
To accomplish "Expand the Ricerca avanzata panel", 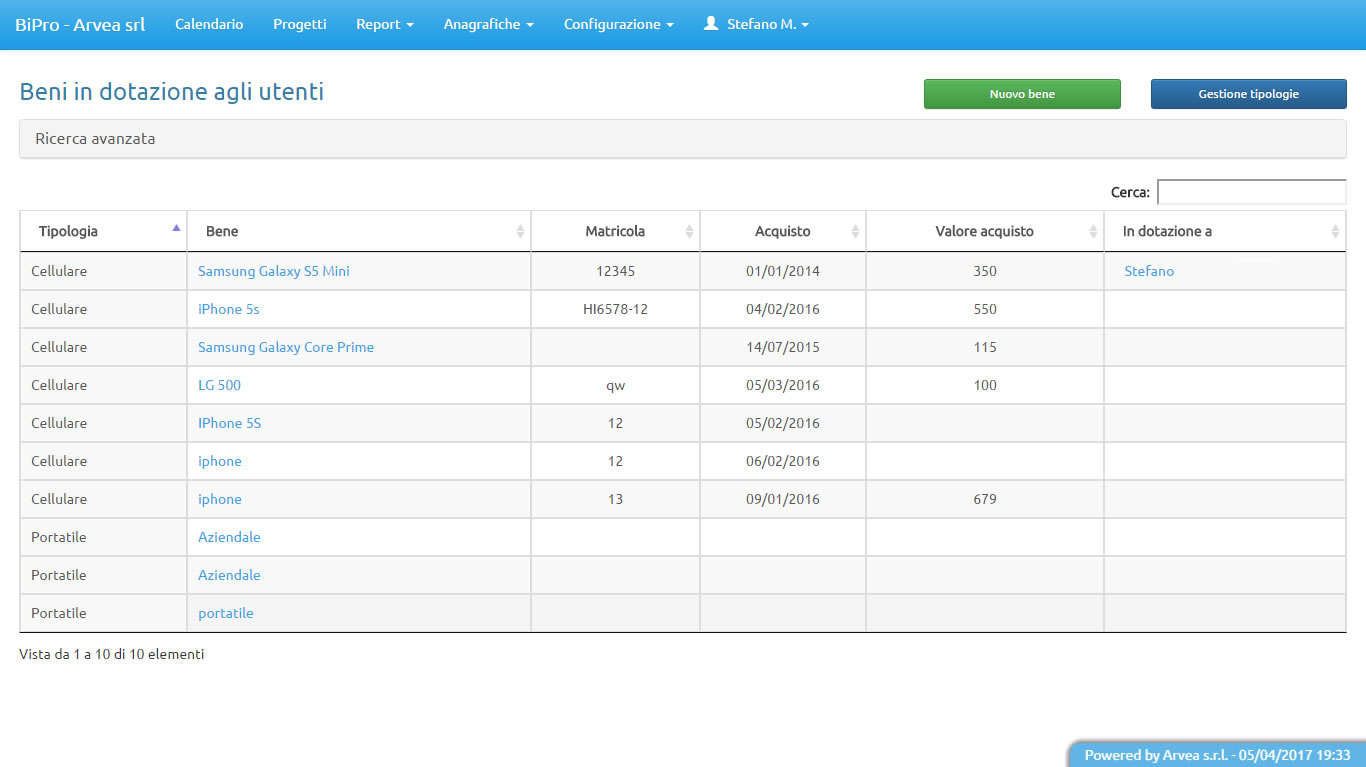I will [95, 139].
